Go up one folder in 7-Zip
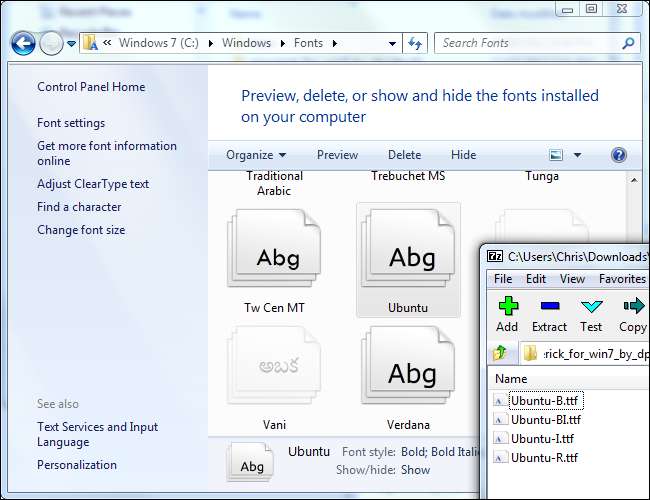The height and width of the screenshot is (500, 650). (500, 353)
